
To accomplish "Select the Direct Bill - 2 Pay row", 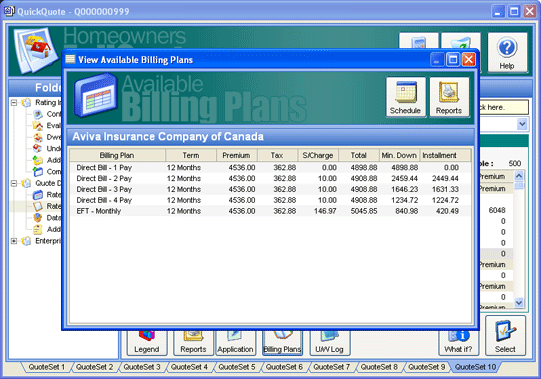I will tap(270, 178).
